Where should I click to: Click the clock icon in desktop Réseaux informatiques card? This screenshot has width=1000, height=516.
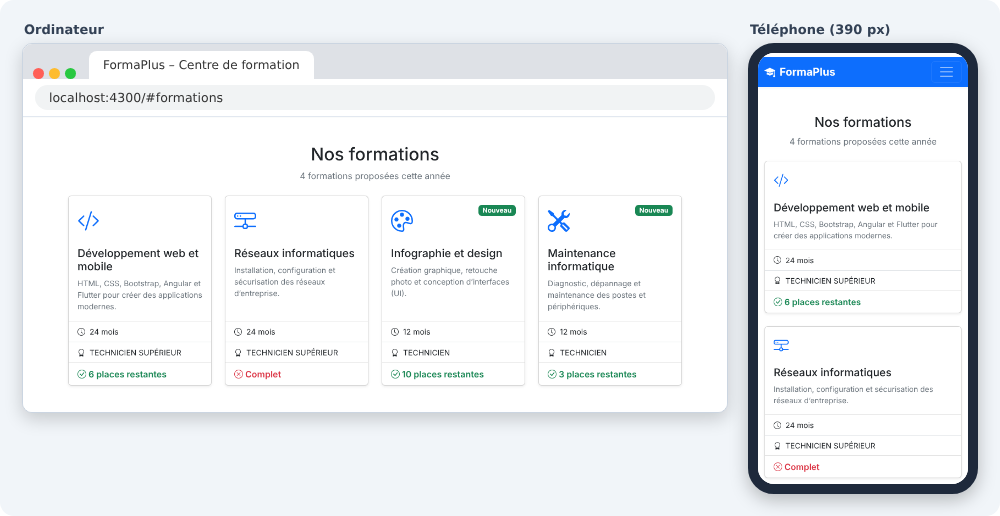[238, 332]
